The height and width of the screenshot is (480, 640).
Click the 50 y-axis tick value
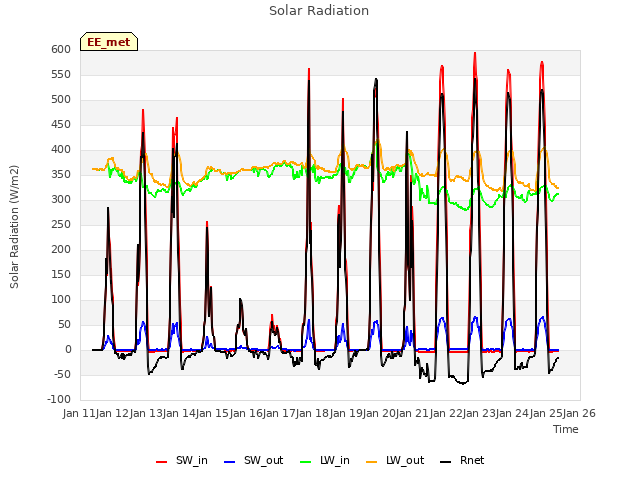pyautogui.click(x=64, y=324)
